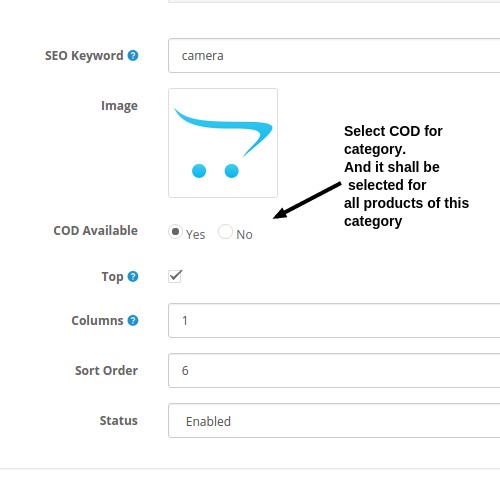Untick the Top checkbox
Viewport: 500px width, 500px height.
coord(175,276)
